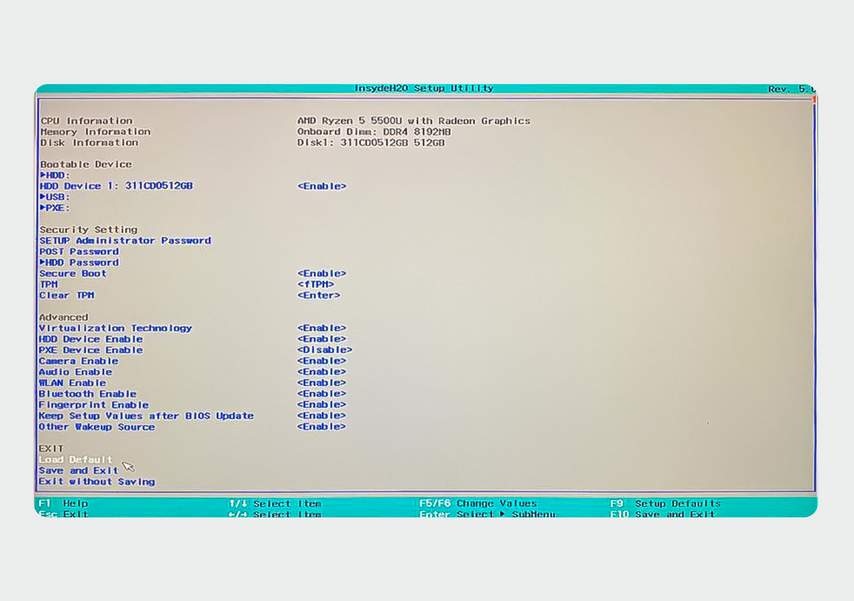Choose Load Default in EXIT section
This screenshot has width=854, height=601.
tap(76, 460)
